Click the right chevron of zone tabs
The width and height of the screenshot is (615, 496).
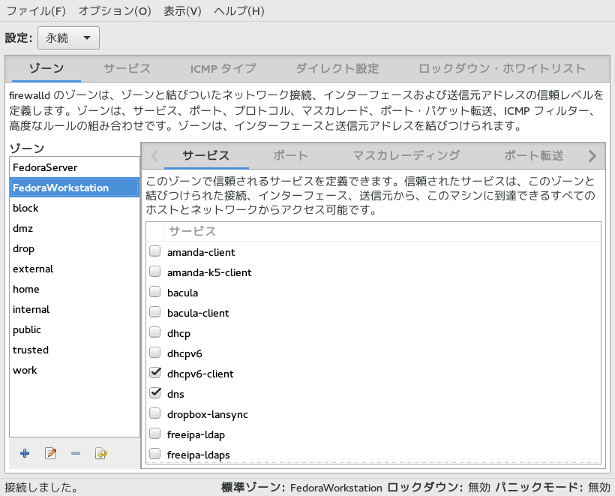(x=592, y=156)
